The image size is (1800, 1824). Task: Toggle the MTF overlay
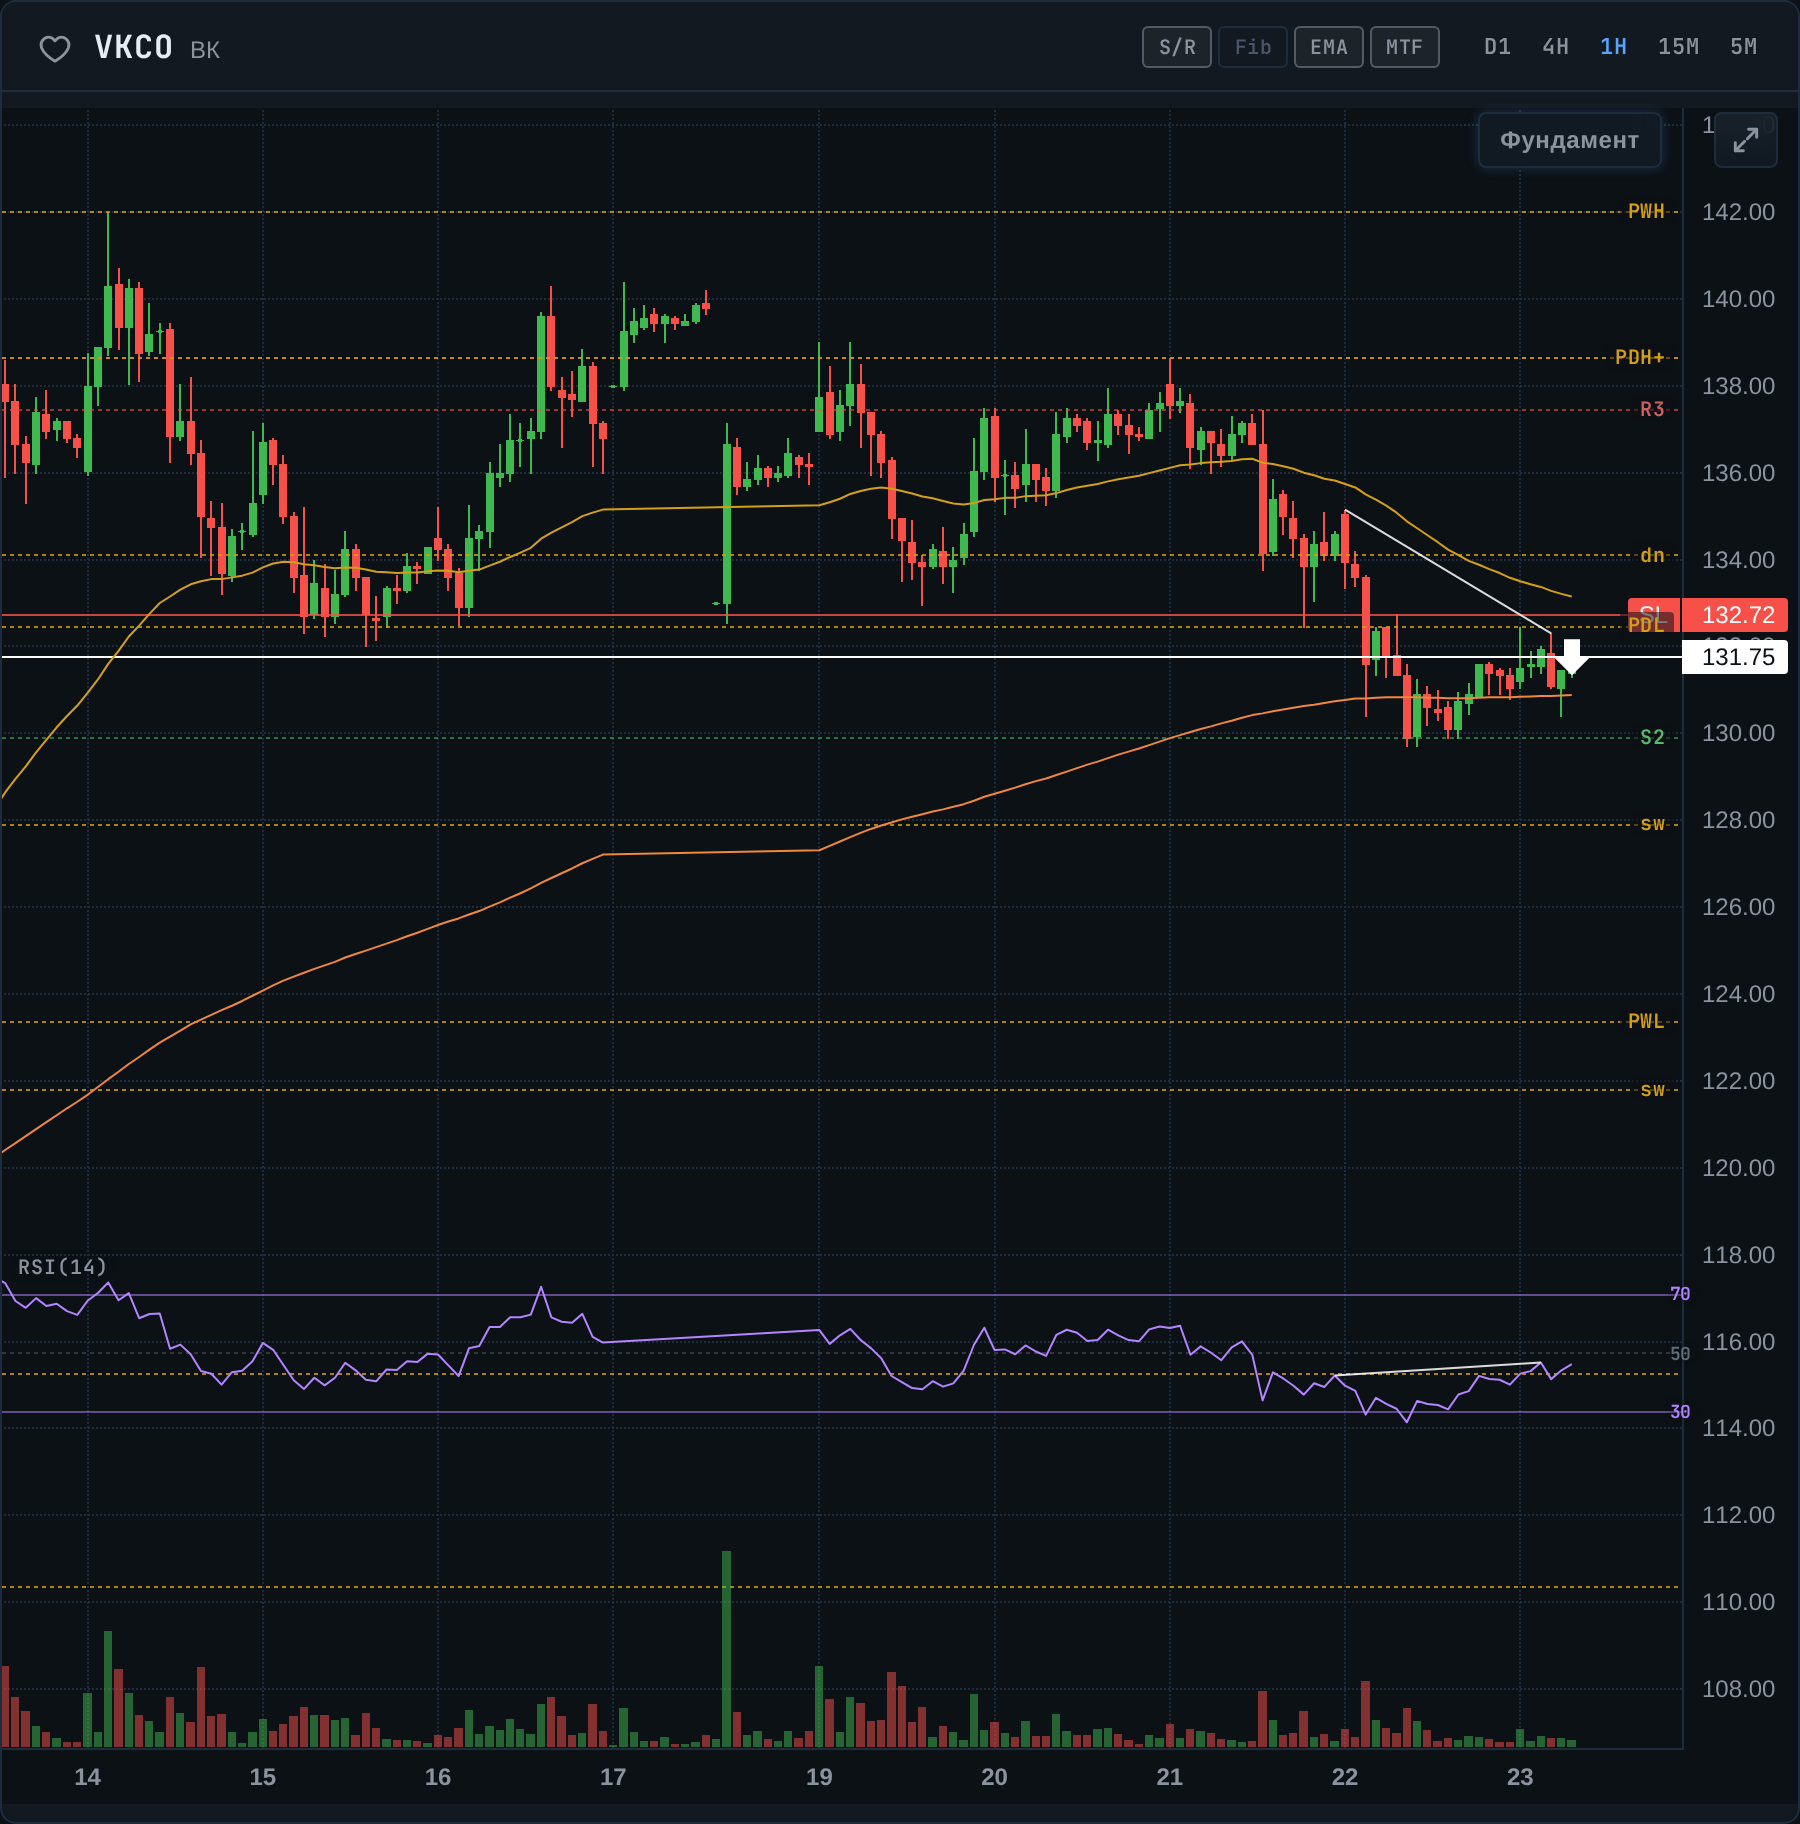click(x=1405, y=47)
